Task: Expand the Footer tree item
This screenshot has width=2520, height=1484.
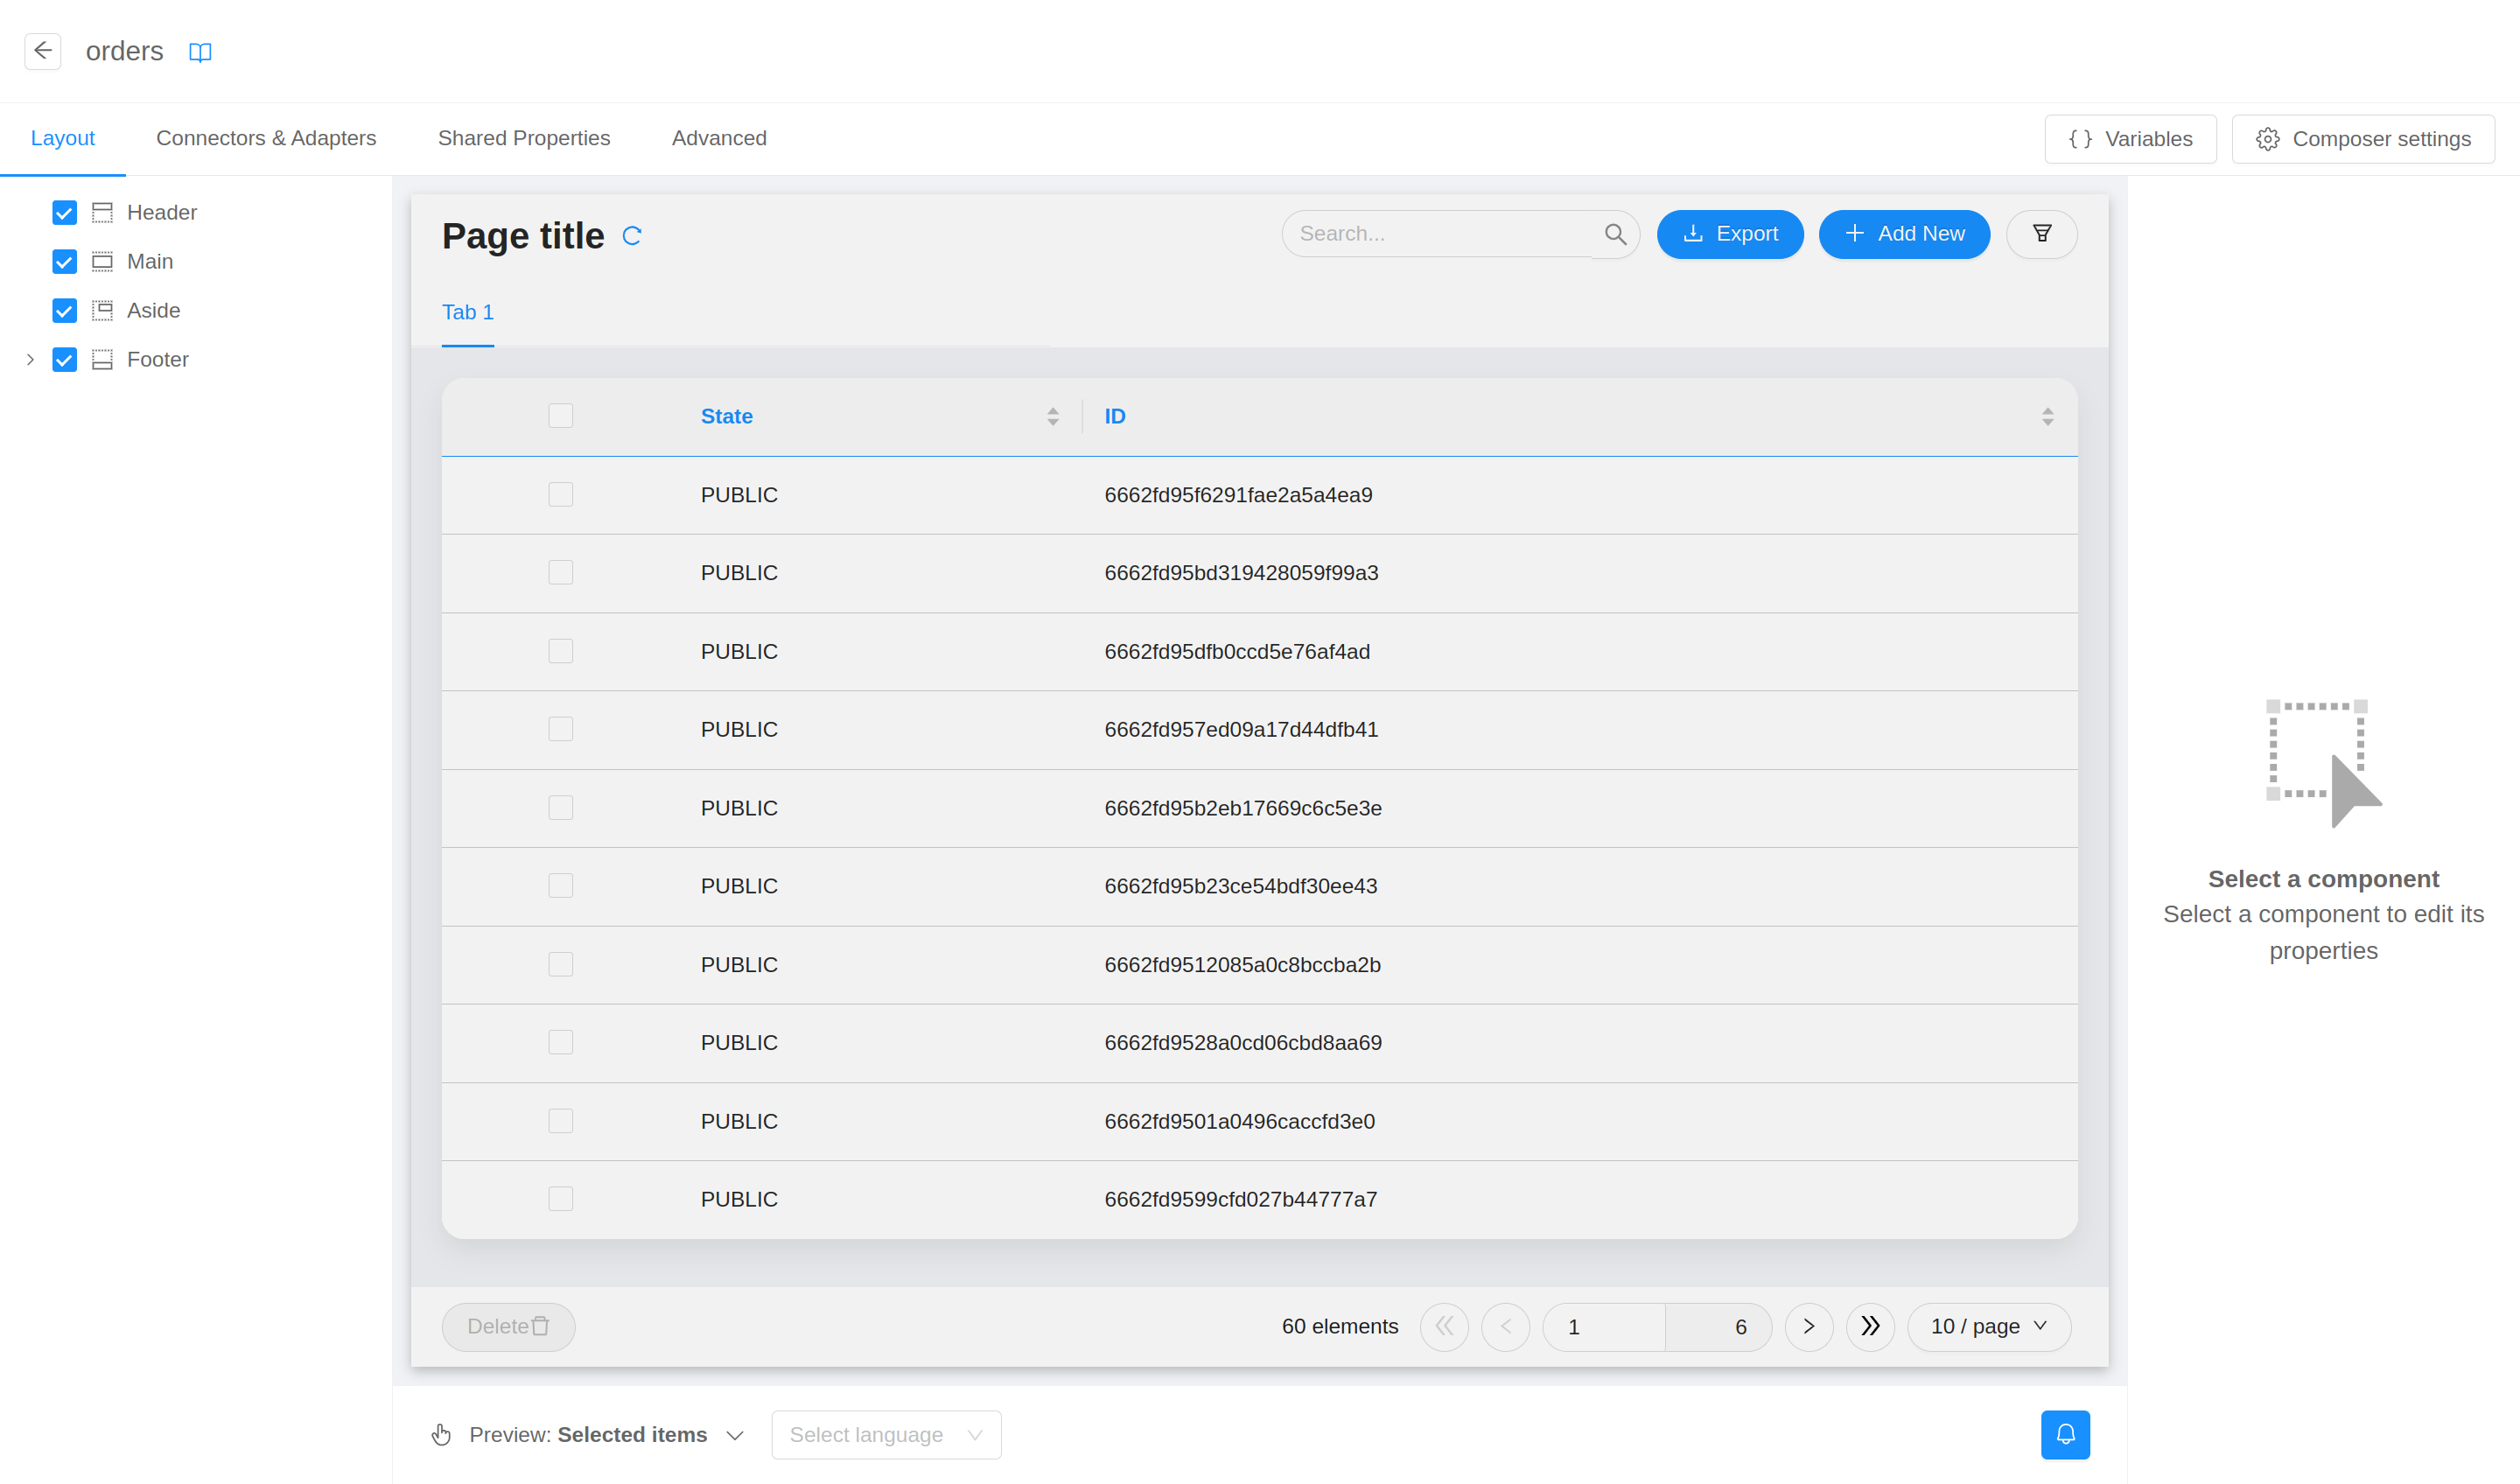Action: pyautogui.click(x=30, y=360)
